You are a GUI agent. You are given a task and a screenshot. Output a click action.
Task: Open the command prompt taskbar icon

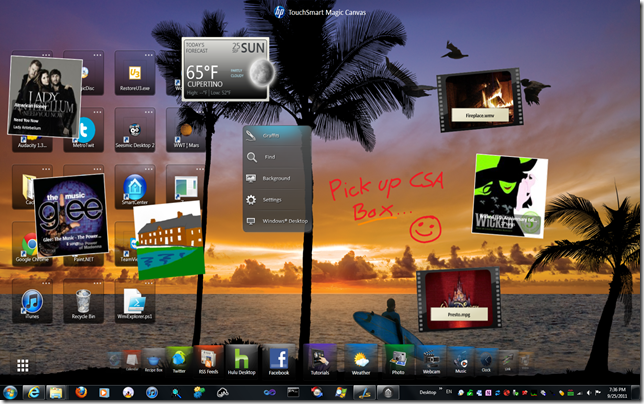tap(293, 393)
